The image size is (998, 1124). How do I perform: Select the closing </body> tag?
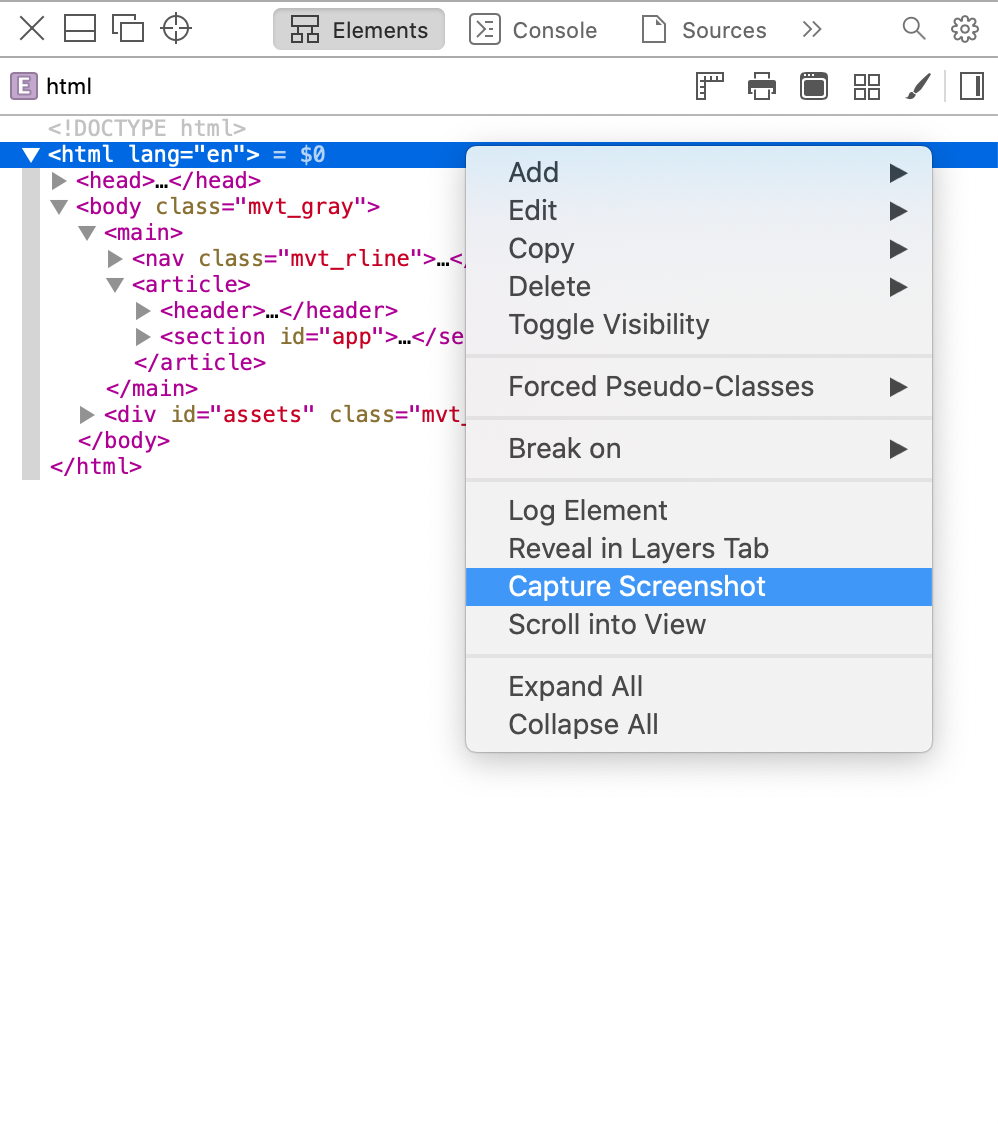pos(124,441)
